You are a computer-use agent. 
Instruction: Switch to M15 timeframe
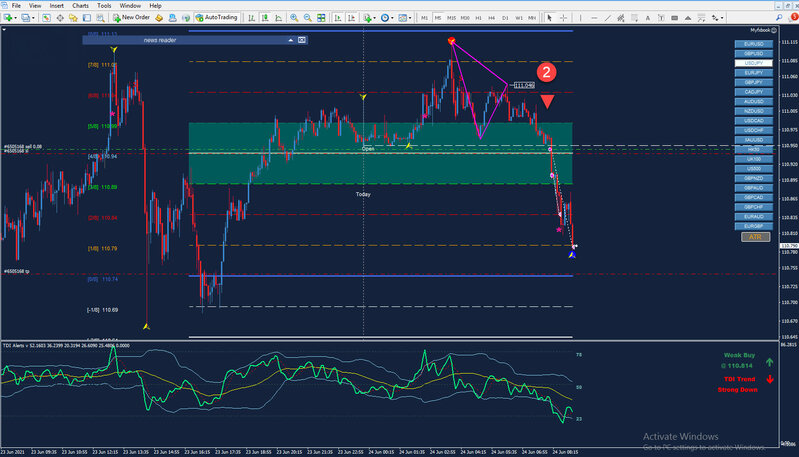pyautogui.click(x=451, y=18)
